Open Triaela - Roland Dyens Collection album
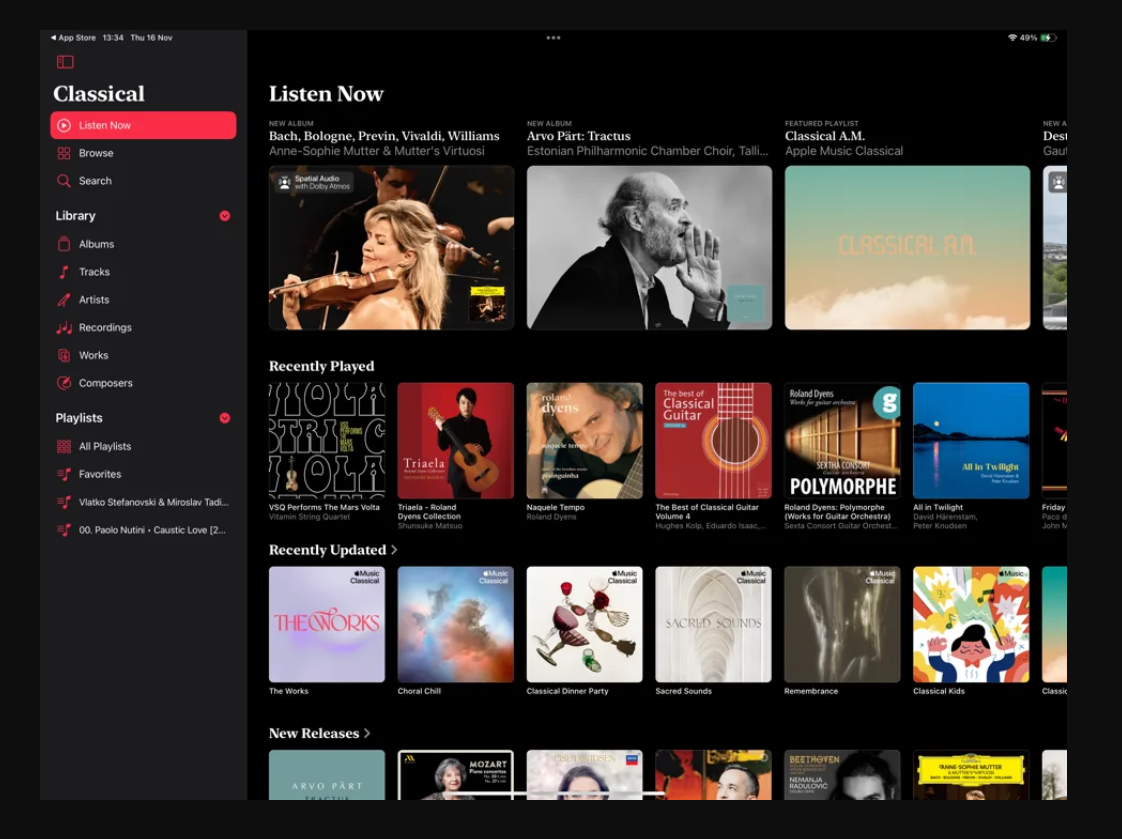This screenshot has height=839, width=1122. click(456, 441)
